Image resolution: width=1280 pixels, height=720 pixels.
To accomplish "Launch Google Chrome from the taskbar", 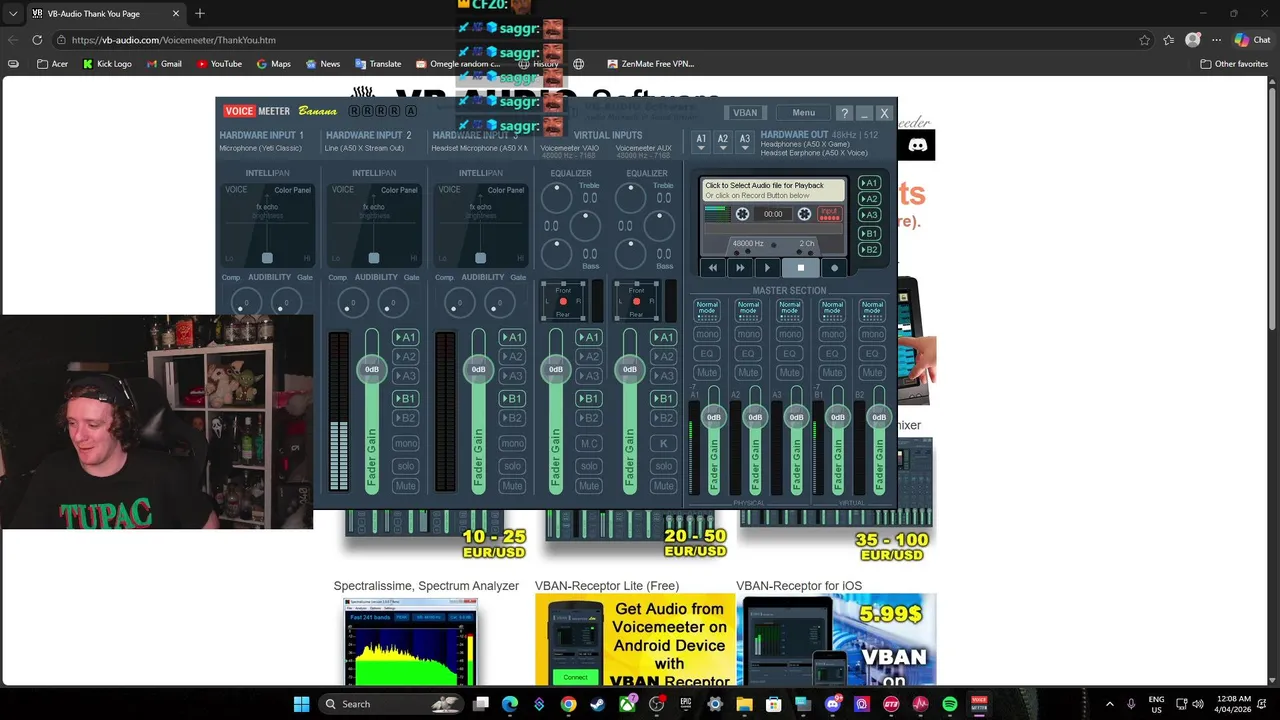I will click(x=568, y=704).
